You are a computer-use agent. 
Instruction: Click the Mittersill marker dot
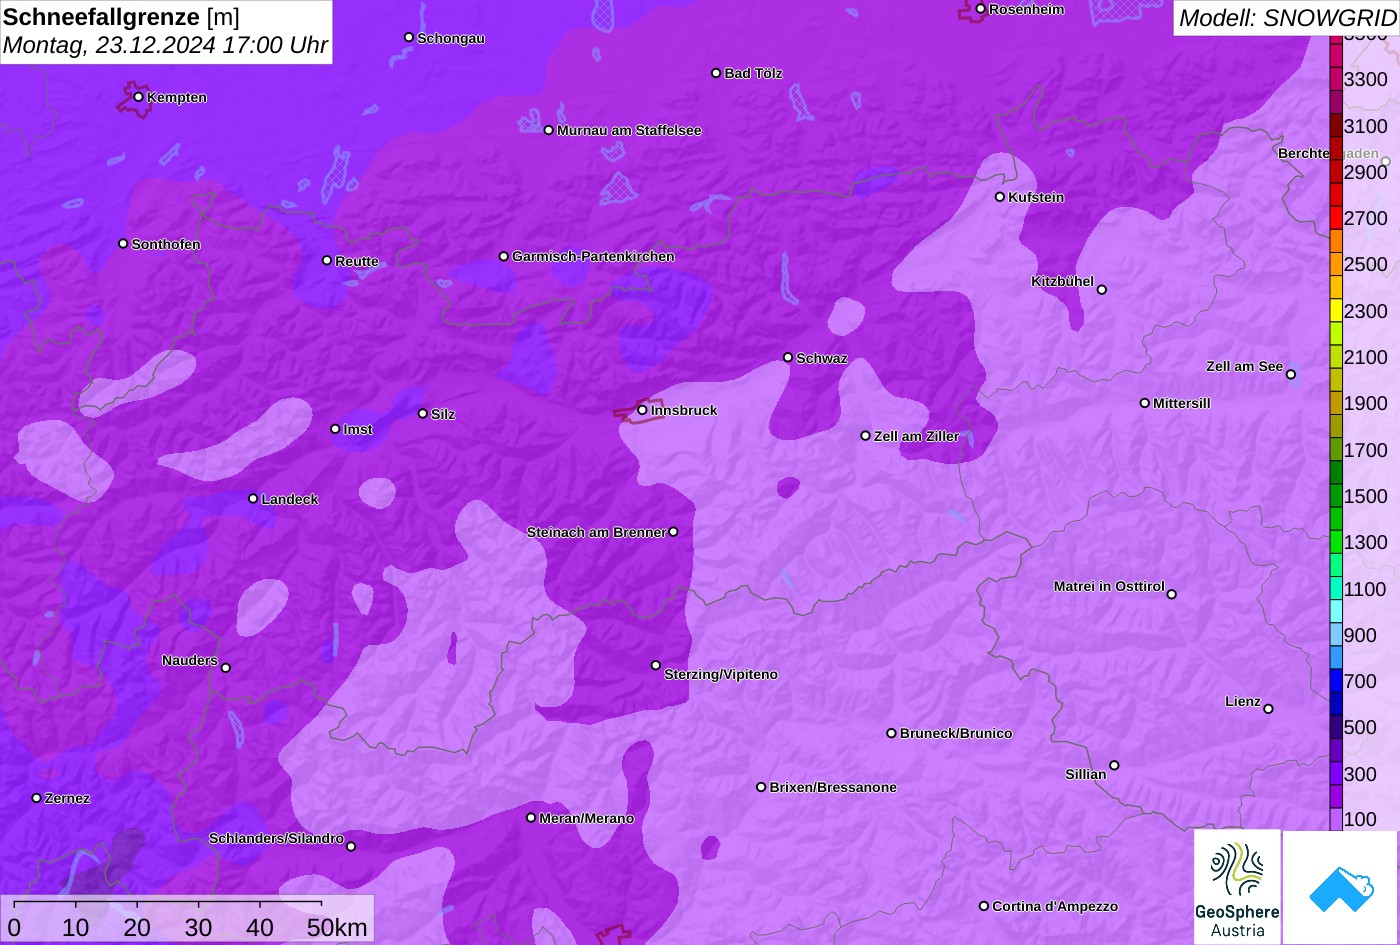pos(1144,403)
